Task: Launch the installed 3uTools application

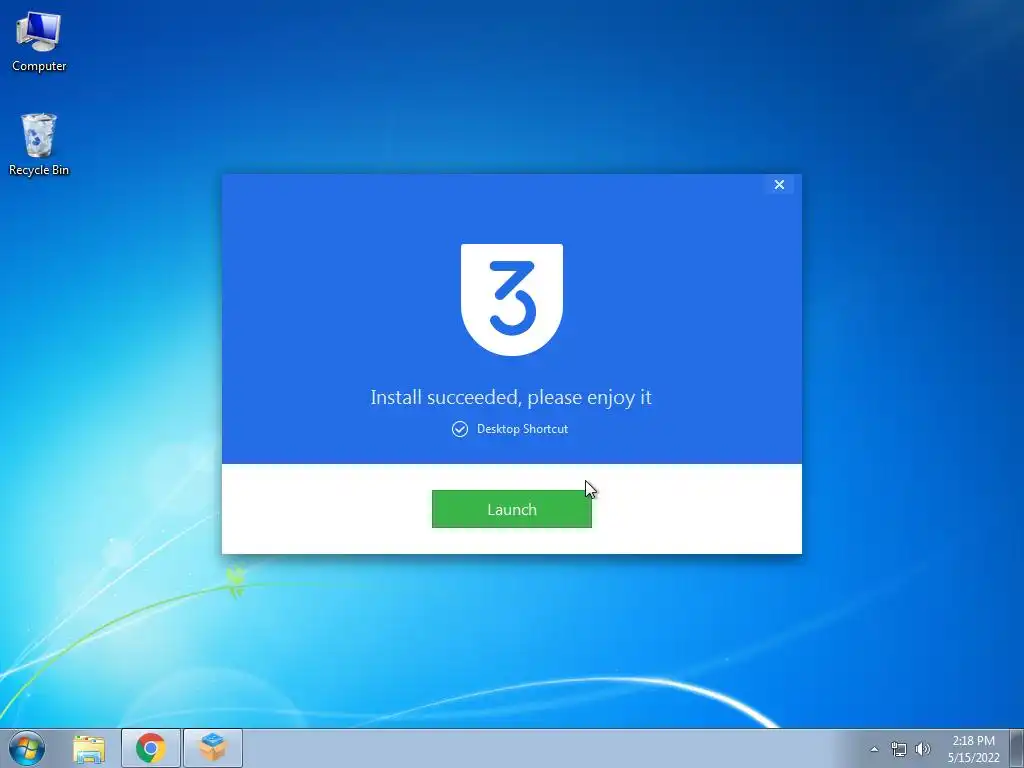Action: [511, 509]
